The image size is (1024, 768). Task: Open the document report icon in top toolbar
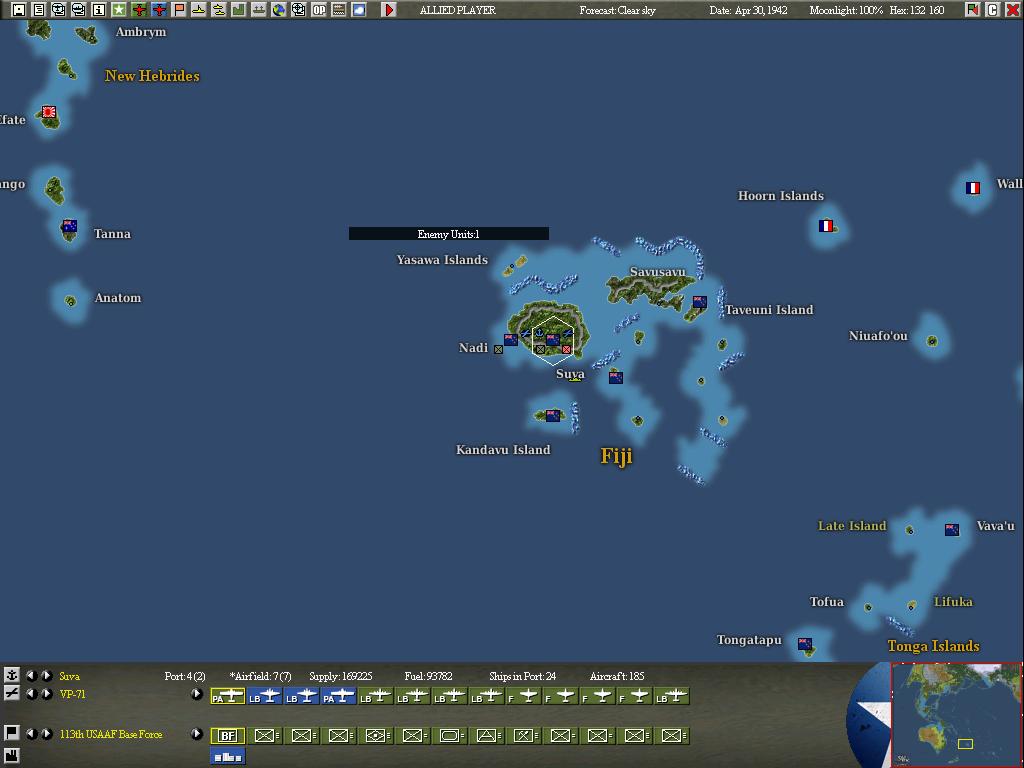39,10
